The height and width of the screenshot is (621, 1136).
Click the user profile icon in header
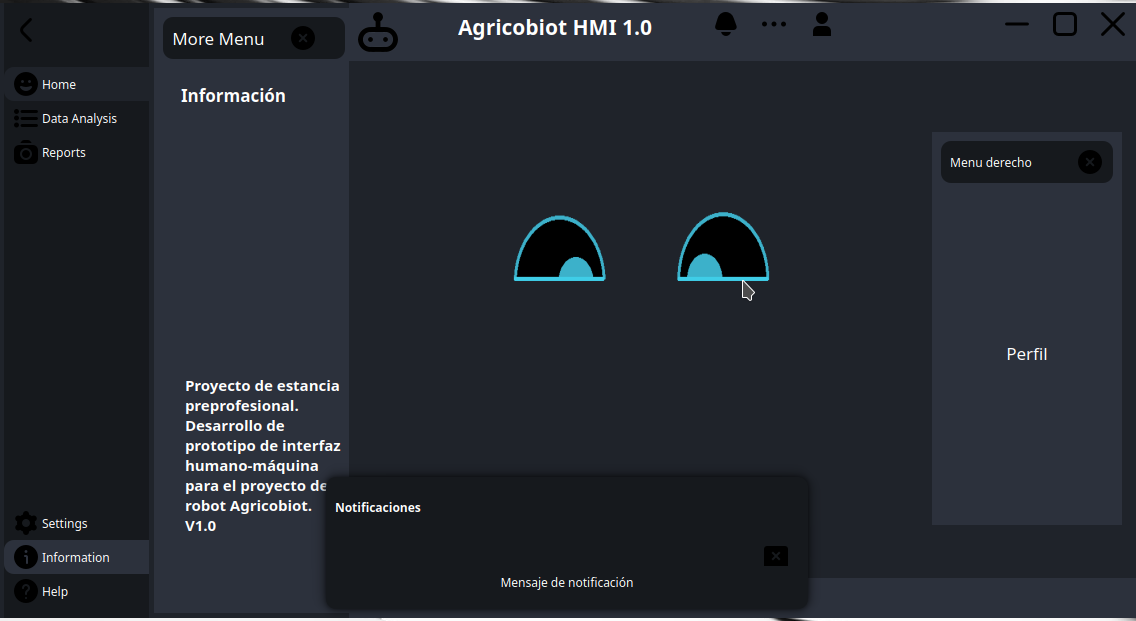pyautogui.click(x=822, y=26)
